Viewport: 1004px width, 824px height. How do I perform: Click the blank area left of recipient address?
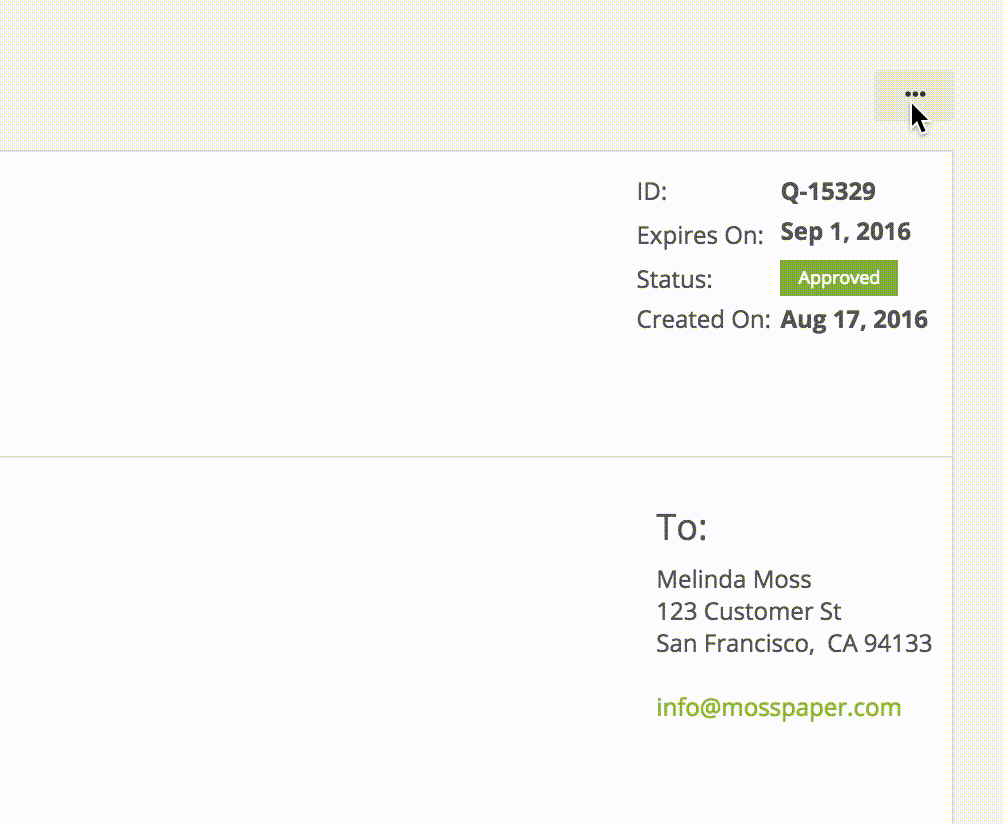(300, 620)
